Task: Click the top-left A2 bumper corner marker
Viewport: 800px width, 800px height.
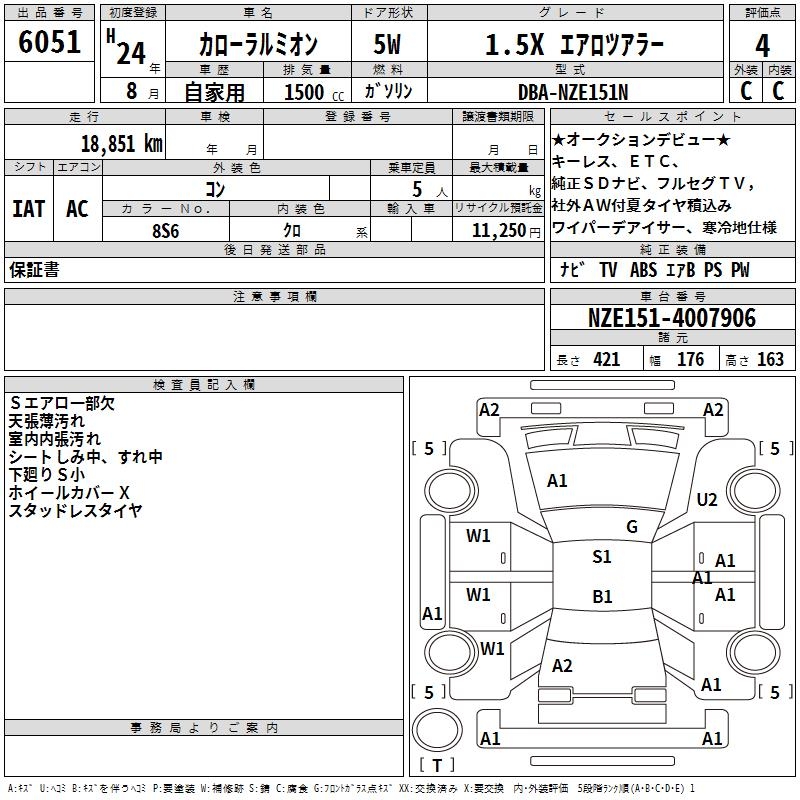Action: (x=489, y=409)
